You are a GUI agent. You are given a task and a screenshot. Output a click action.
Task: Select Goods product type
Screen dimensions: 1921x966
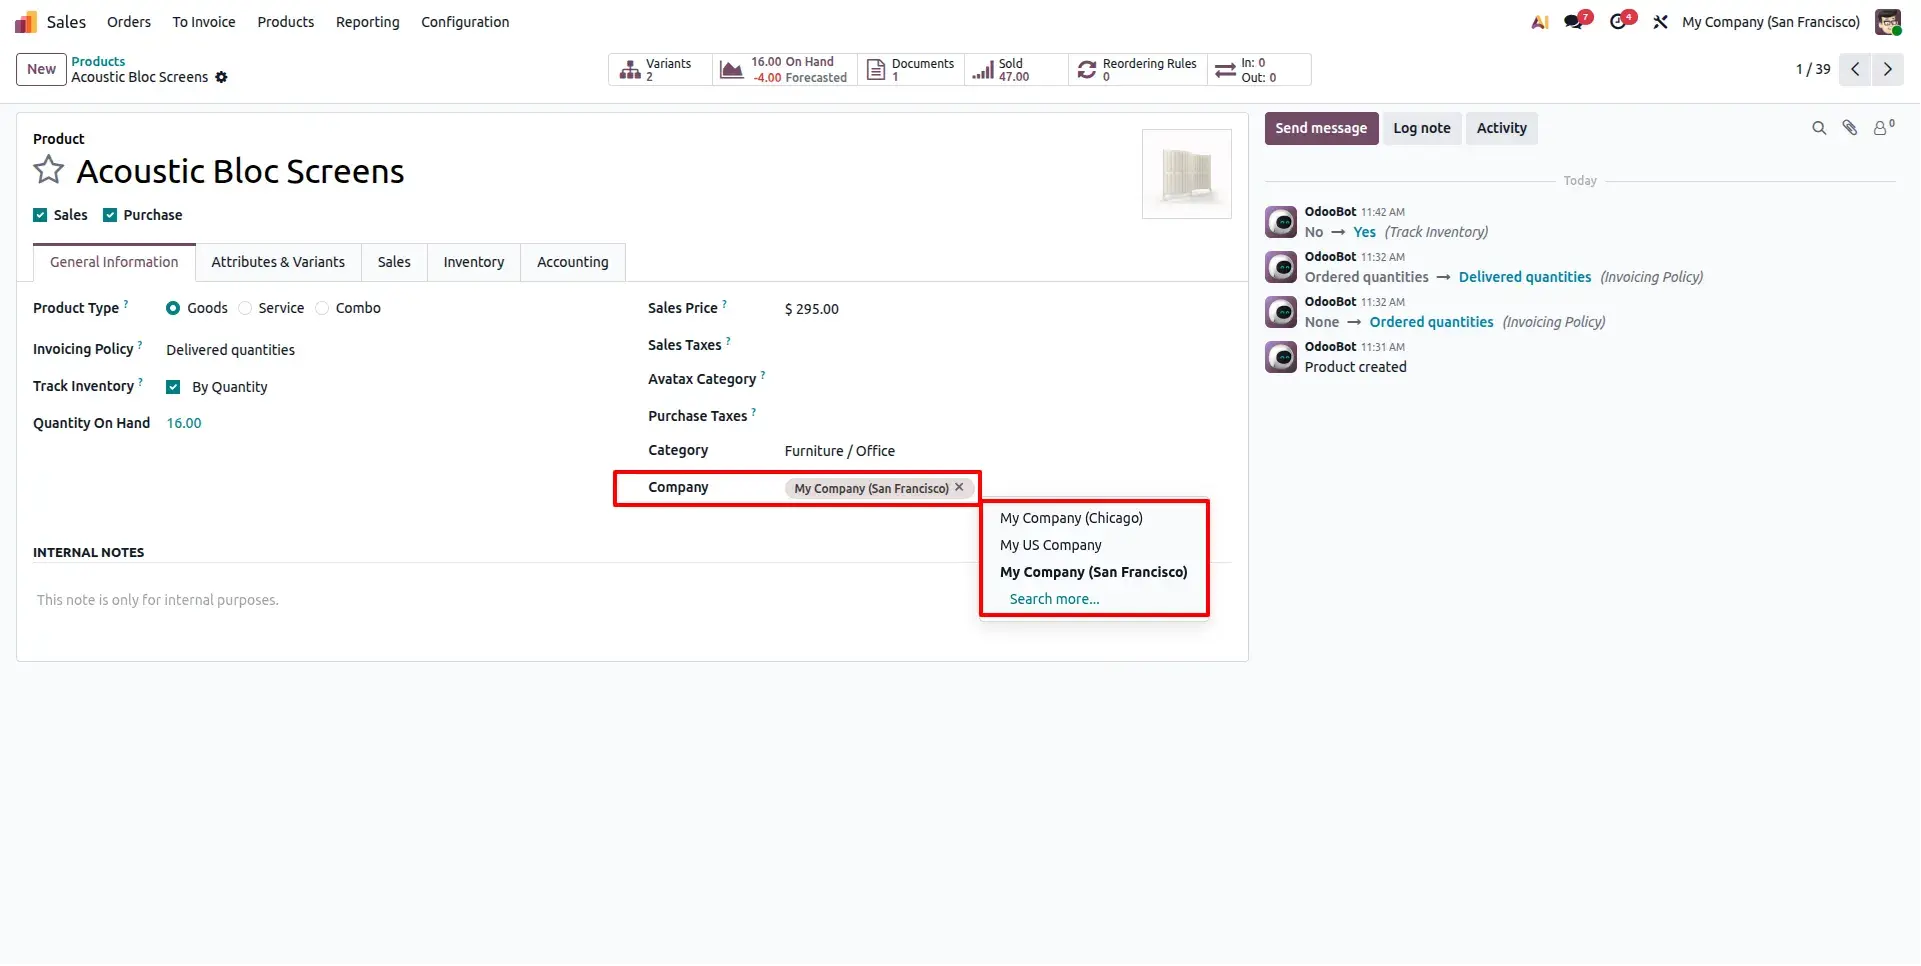click(173, 308)
